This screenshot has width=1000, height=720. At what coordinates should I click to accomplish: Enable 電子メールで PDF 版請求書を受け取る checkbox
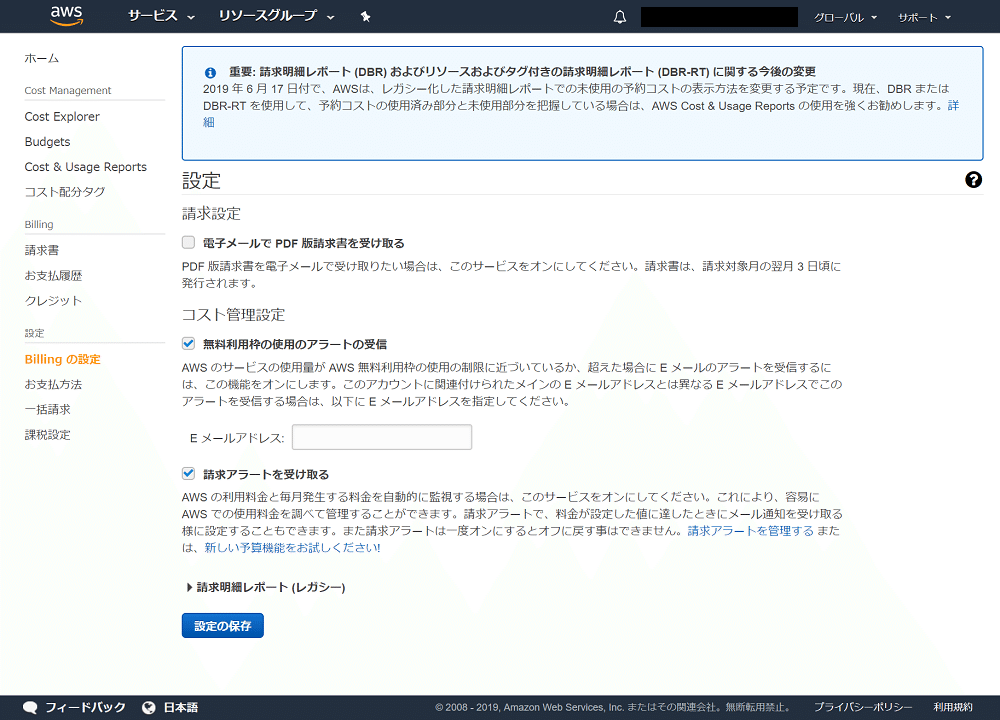[x=188, y=242]
